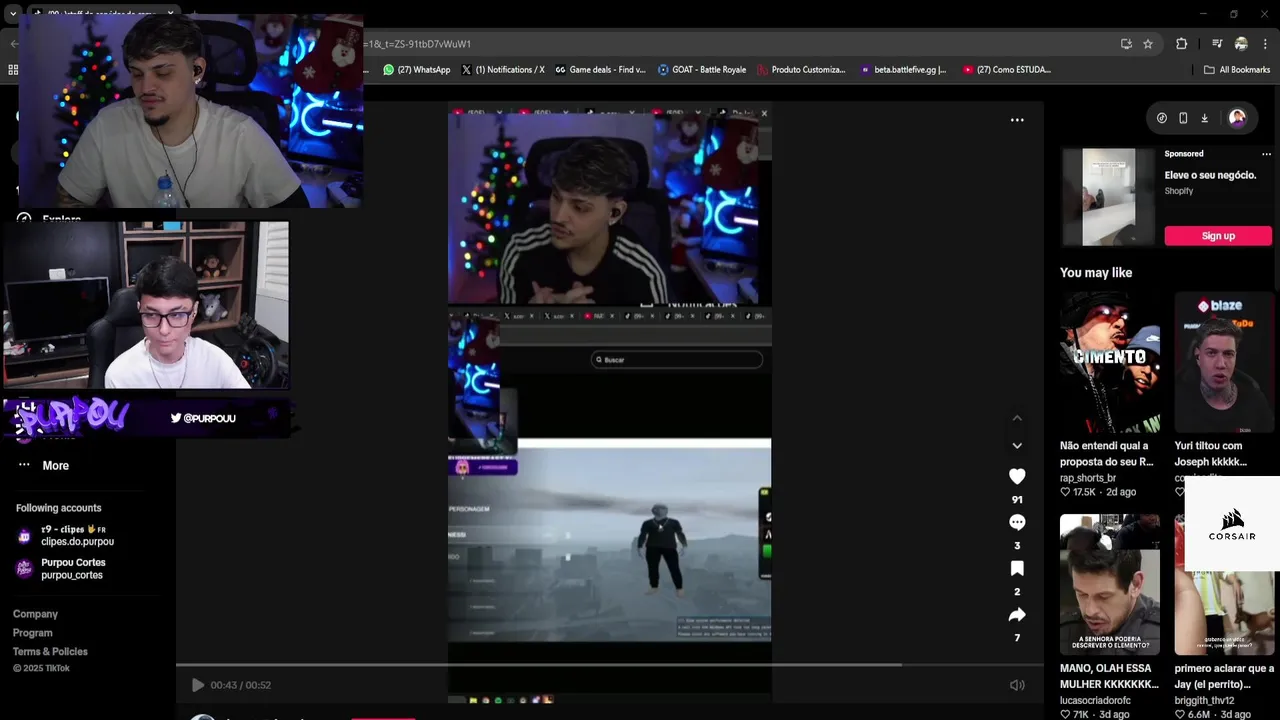Open comments via speech bubble icon
The width and height of the screenshot is (1280, 720).
[x=1017, y=522]
